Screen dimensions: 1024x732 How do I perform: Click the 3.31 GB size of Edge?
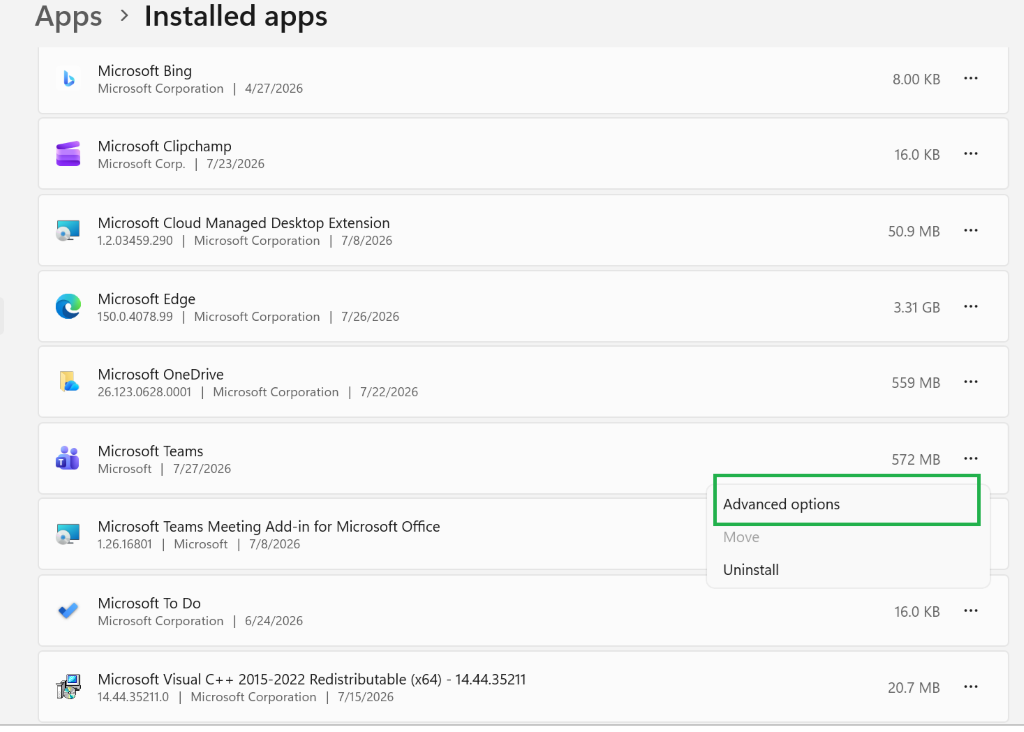pos(917,308)
